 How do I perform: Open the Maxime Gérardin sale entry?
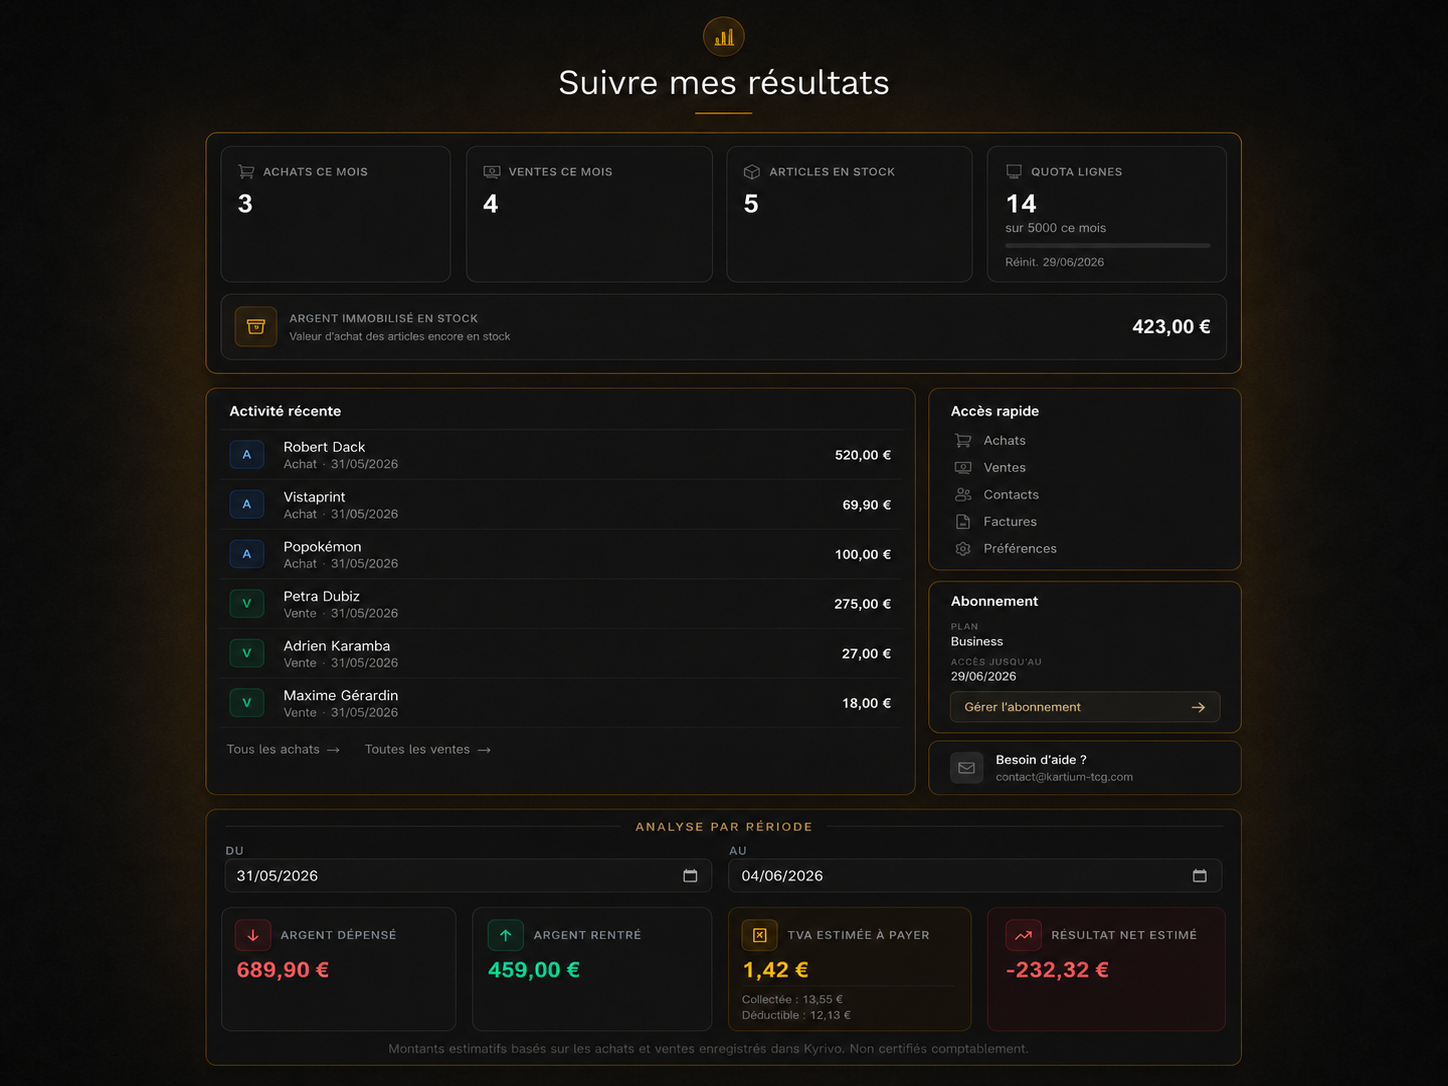tap(560, 703)
